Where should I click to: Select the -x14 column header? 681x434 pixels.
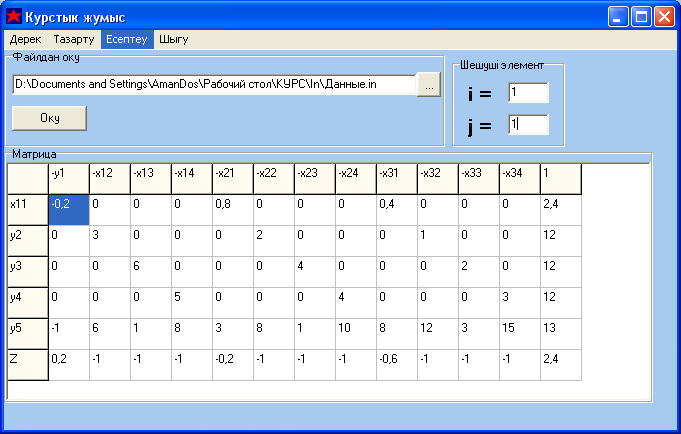192,179
